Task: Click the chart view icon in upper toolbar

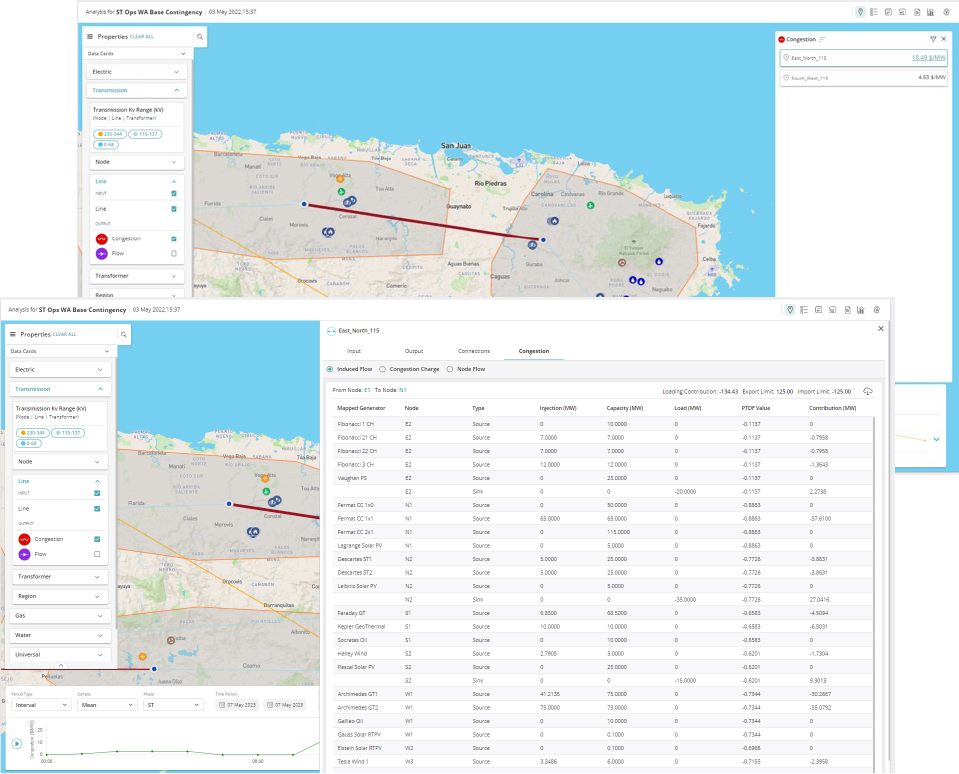Action: (930, 12)
